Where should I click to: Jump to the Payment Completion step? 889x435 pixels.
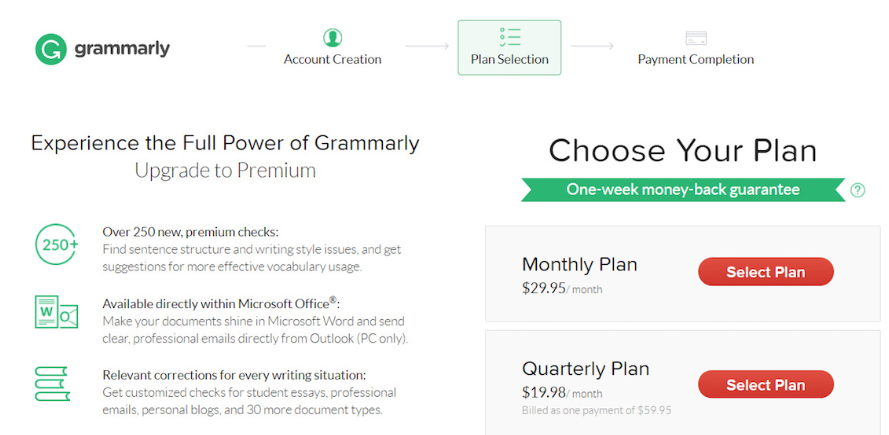pyautogui.click(x=696, y=59)
